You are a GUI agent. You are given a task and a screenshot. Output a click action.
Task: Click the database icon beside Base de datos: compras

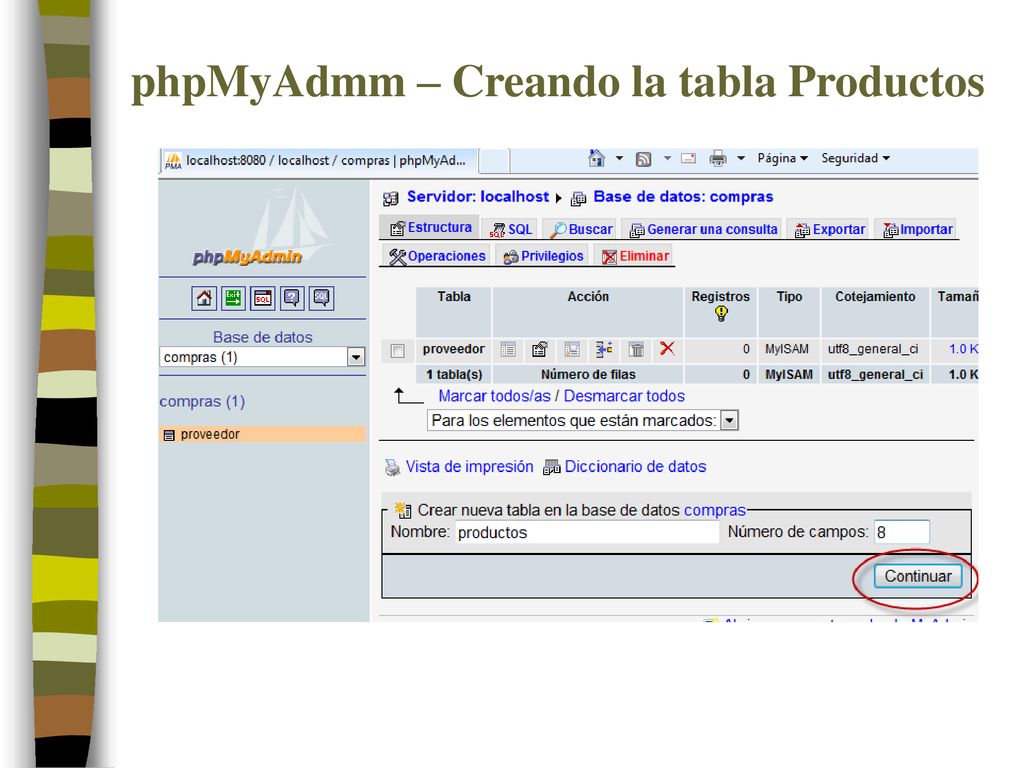pyautogui.click(x=578, y=199)
